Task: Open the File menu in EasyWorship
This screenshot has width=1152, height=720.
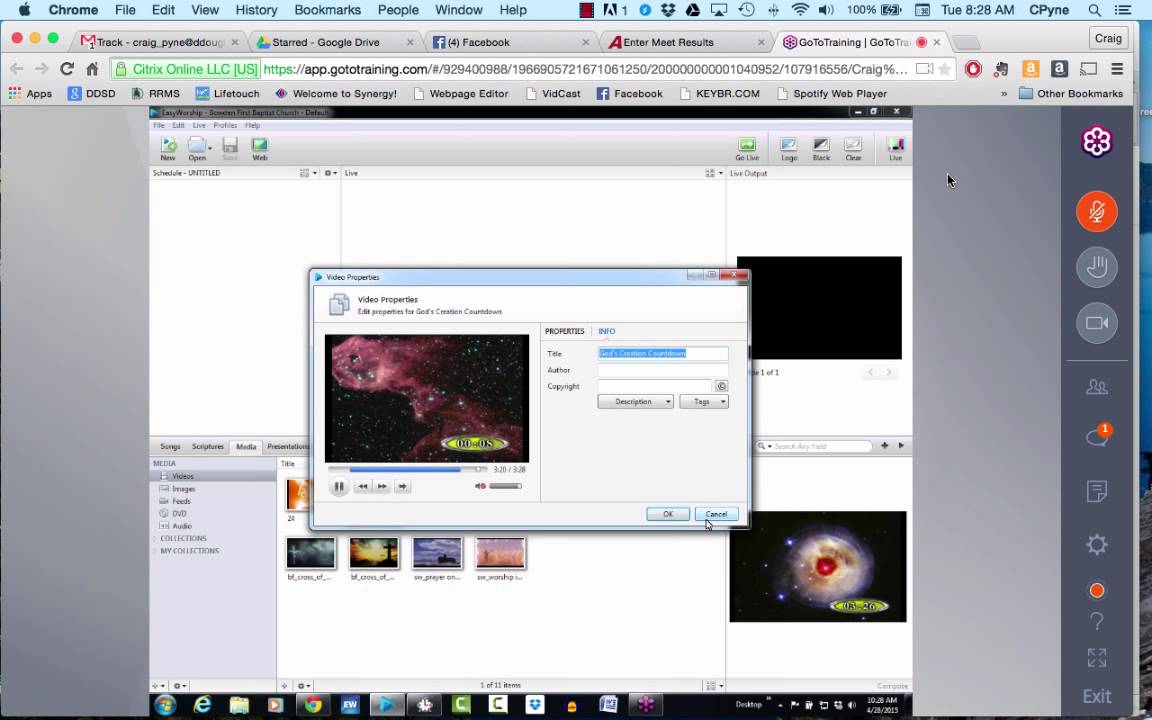Action: coord(159,126)
